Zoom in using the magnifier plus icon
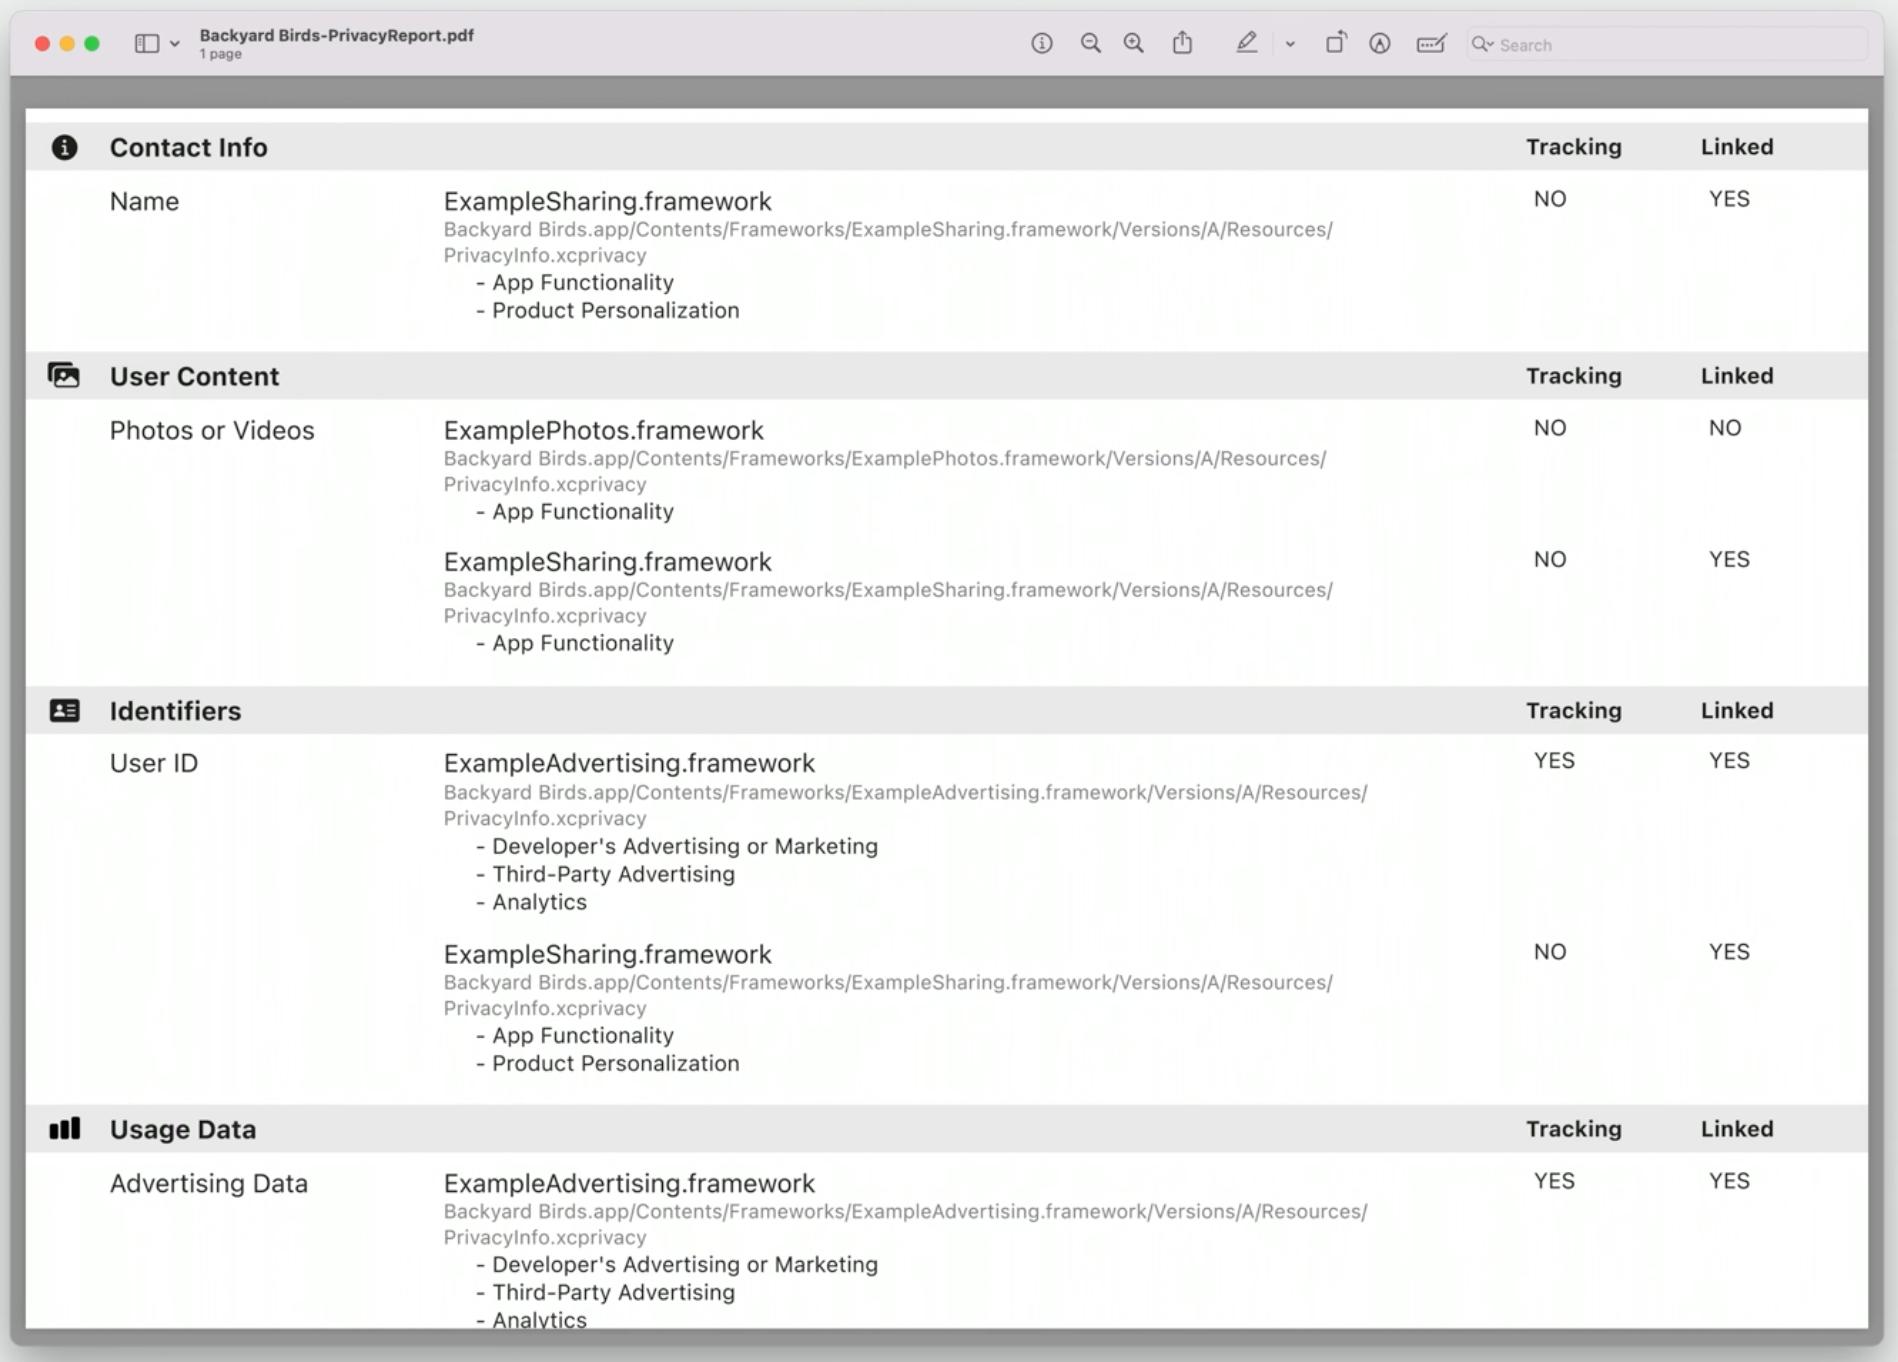 (1133, 44)
